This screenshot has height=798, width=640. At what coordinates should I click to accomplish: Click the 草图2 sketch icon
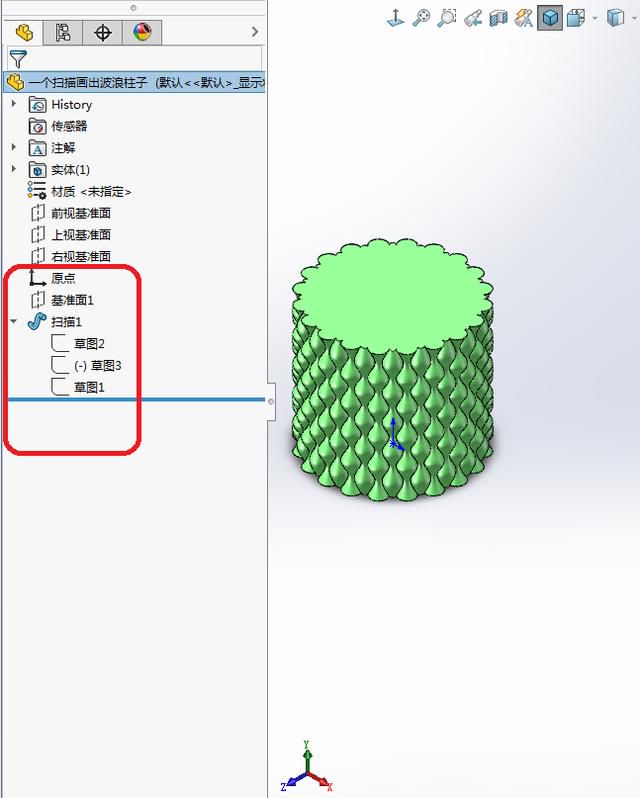click(60, 343)
